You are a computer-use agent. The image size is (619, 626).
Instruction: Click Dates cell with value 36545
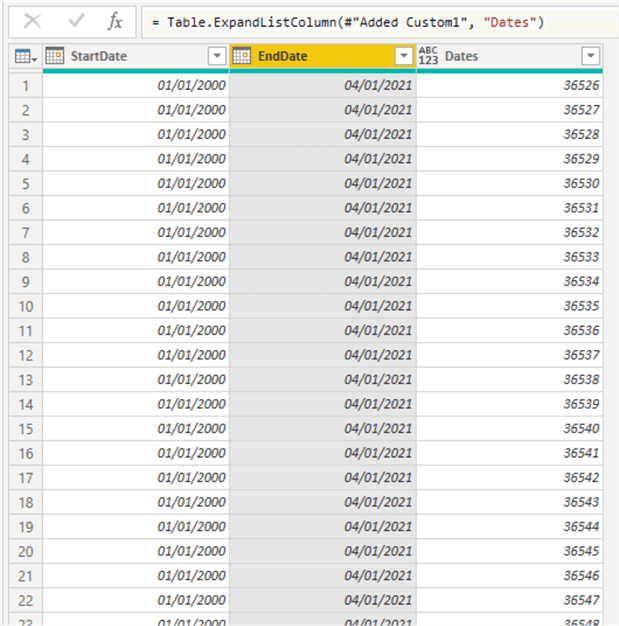pyautogui.click(x=510, y=551)
